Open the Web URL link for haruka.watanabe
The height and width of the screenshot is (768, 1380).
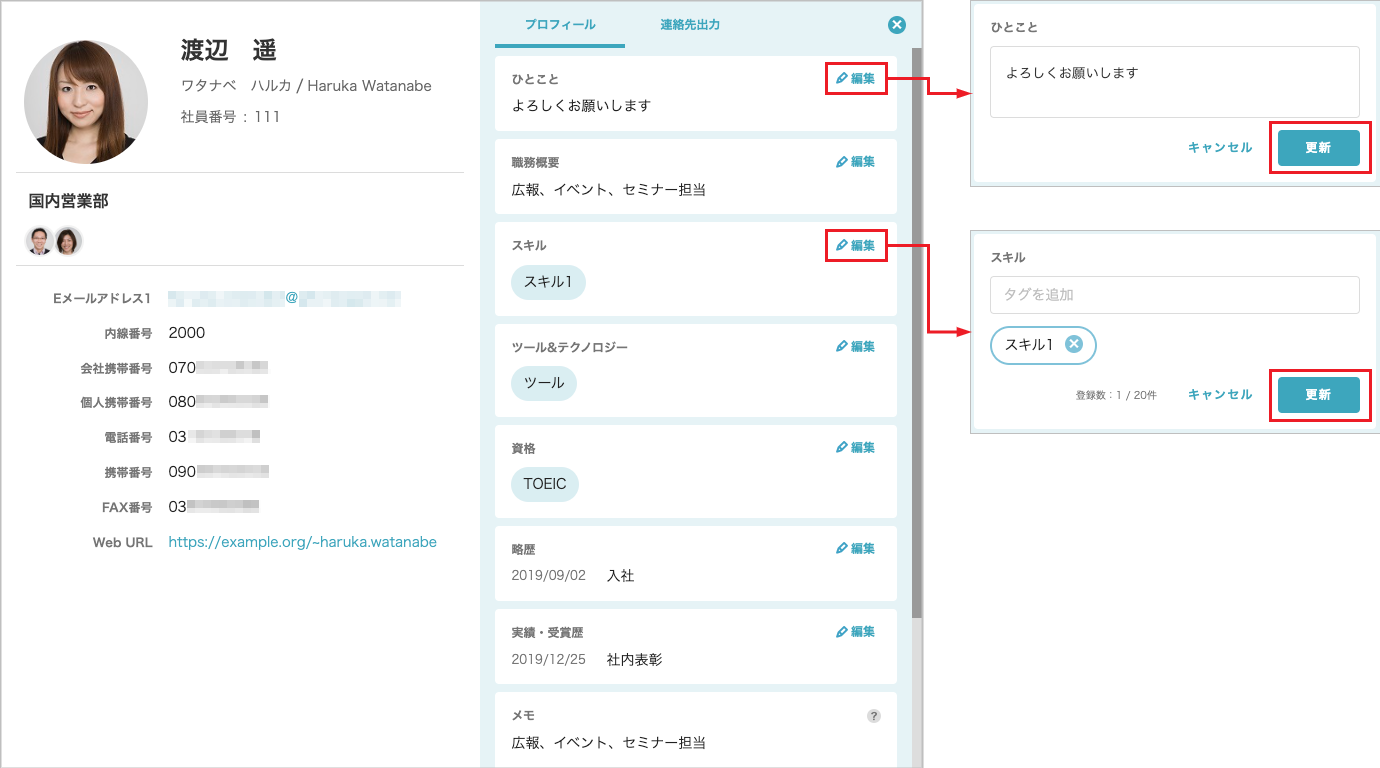(302, 541)
